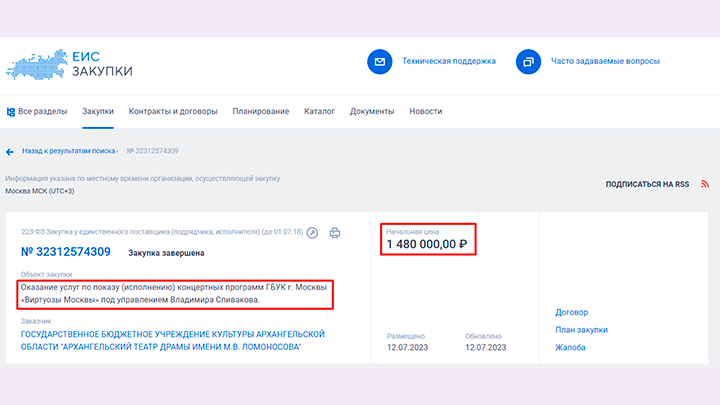Click the orange RSS feed icon
This screenshot has height=405, width=720.
coord(705,184)
